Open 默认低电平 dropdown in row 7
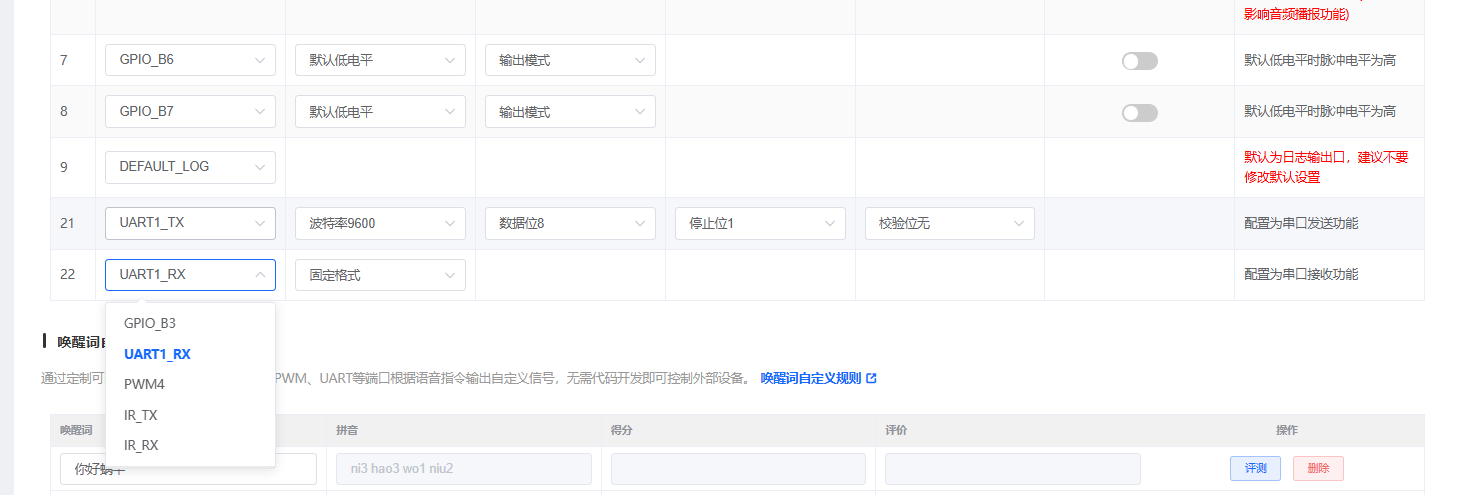 (380, 60)
